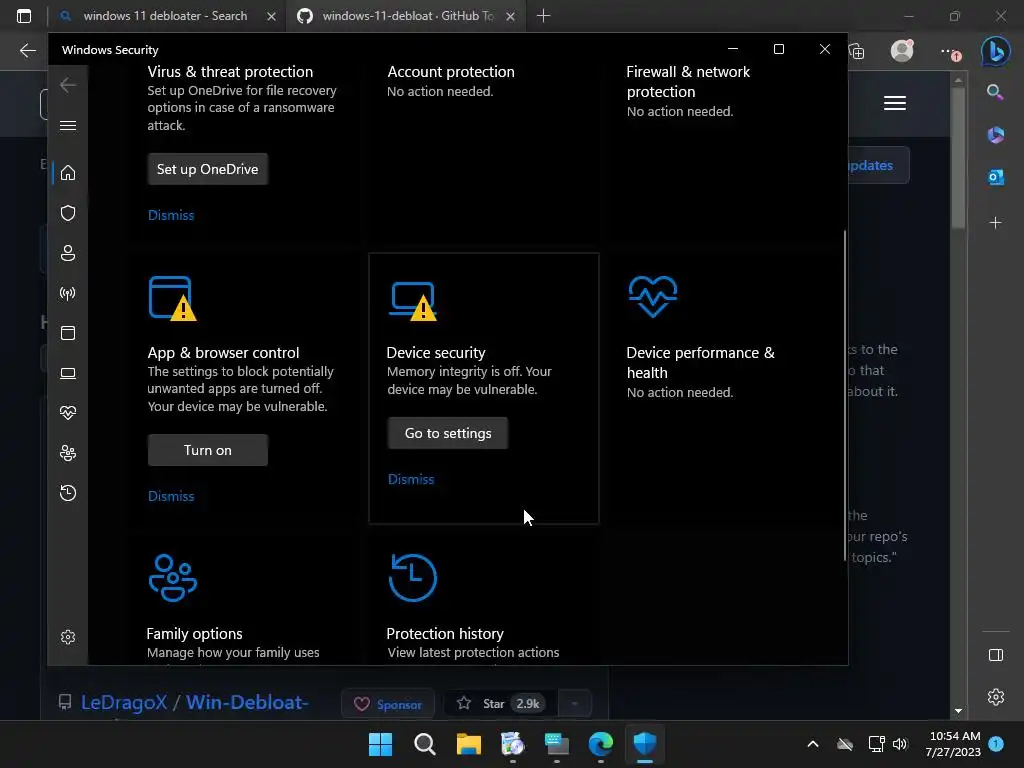The width and height of the screenshot is (1024, 768).
Task: Click the browser scrollbar down arrow
Action: tap(958, 711)
